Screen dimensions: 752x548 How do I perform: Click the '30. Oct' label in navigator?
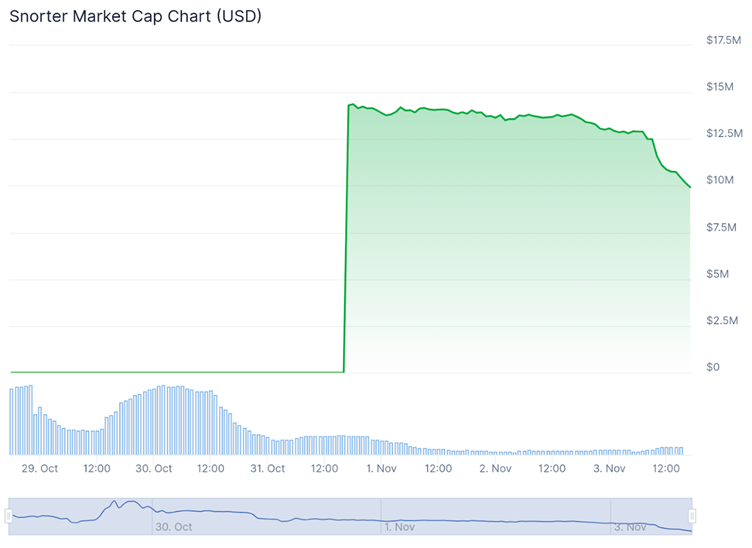[173, 526]
